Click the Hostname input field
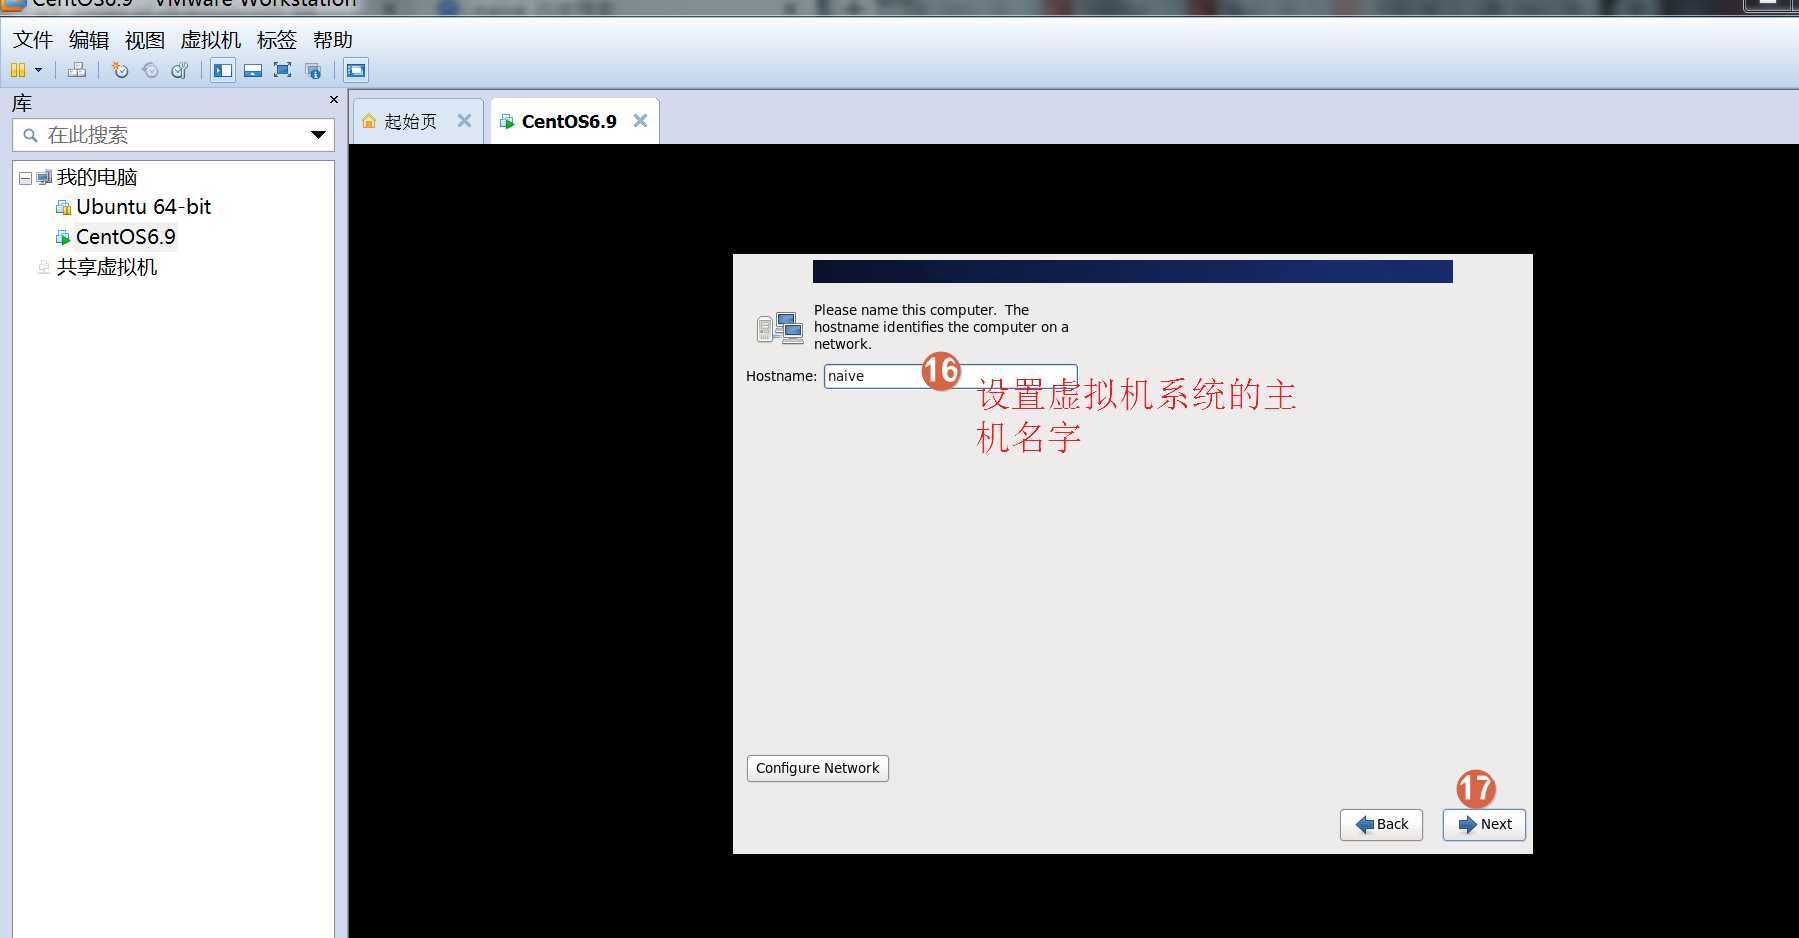1799x938 pixels. click(950, 376)
